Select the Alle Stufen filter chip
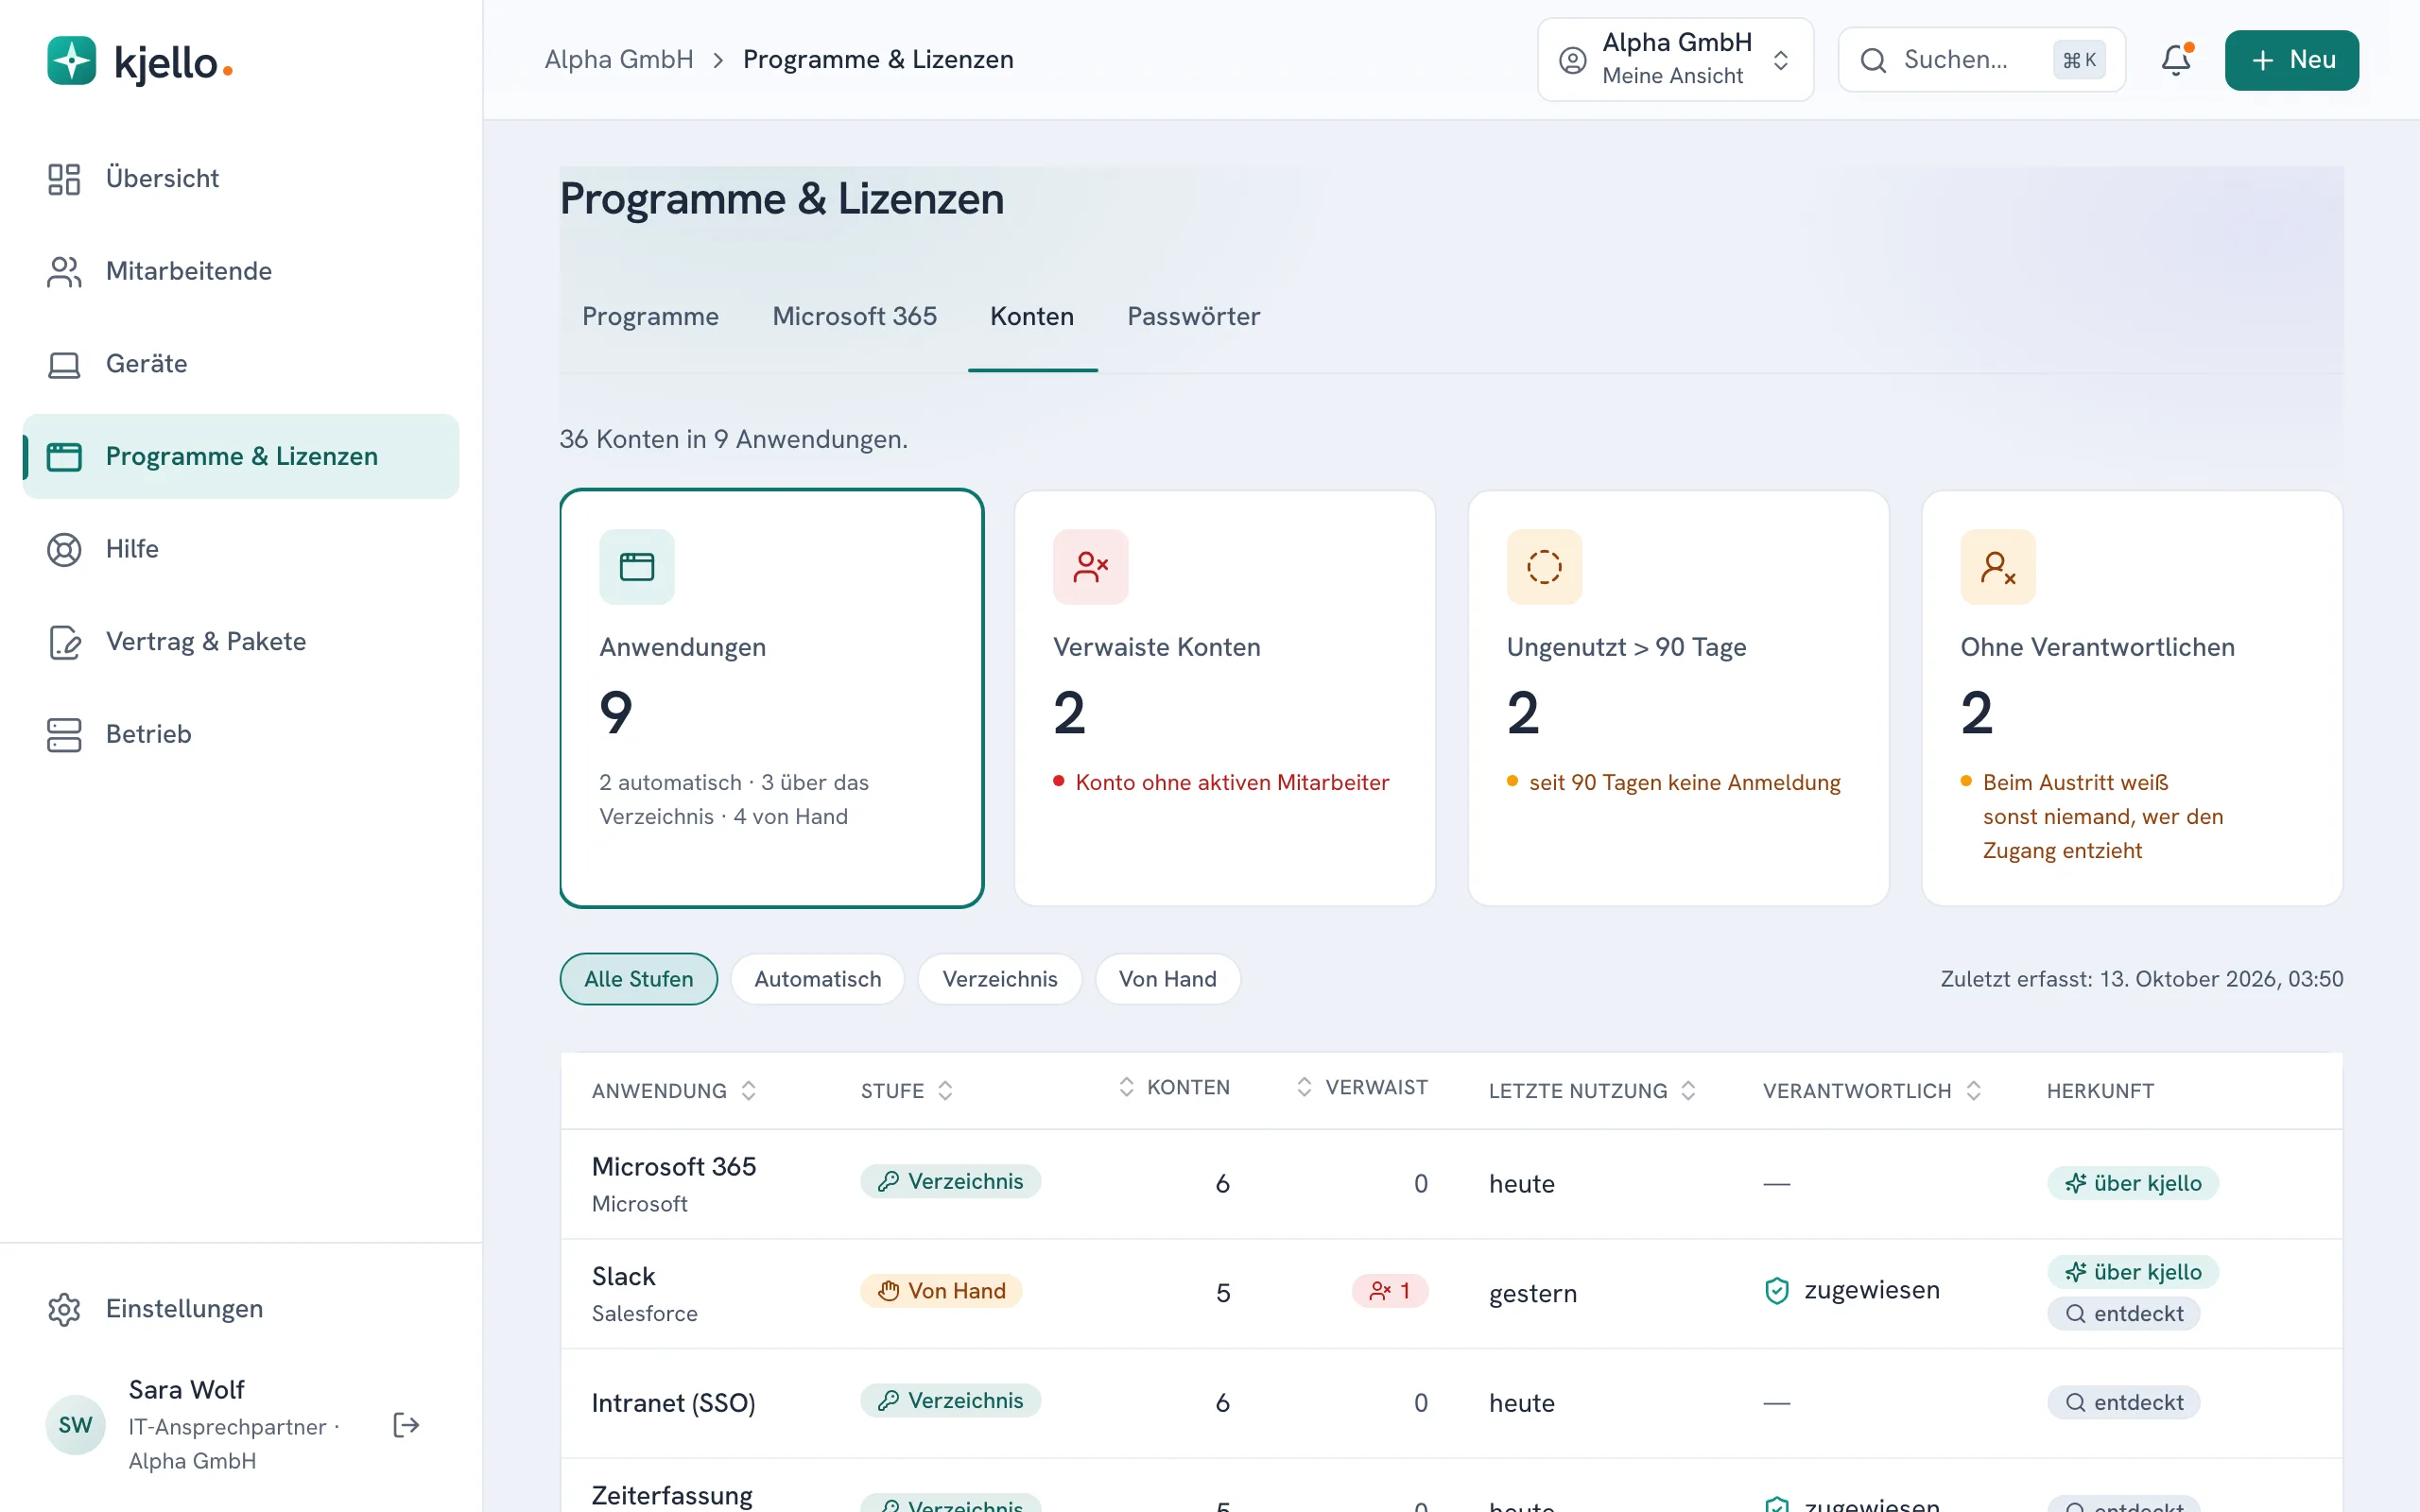This screenshot has height=1512, width=2420. click(x=638, y=979)
